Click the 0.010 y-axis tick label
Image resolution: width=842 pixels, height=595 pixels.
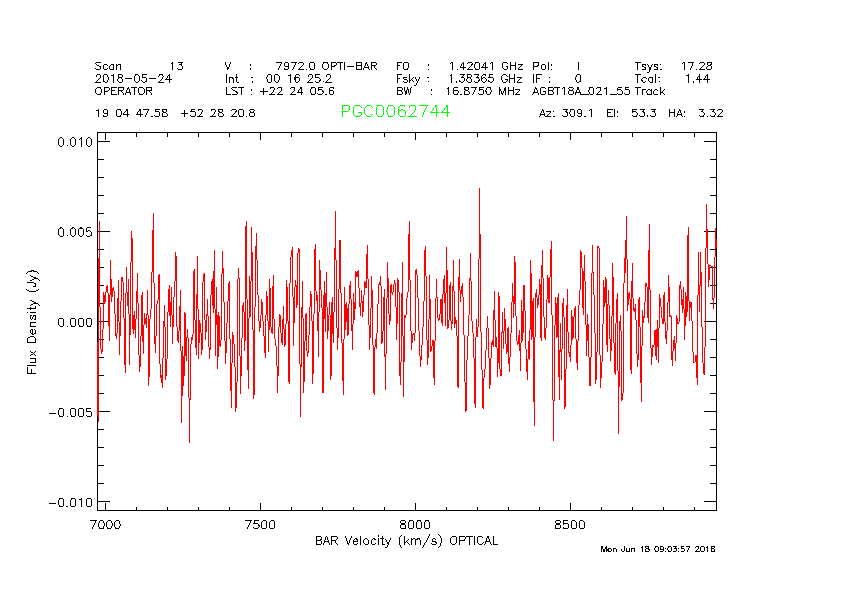point(75,142)
